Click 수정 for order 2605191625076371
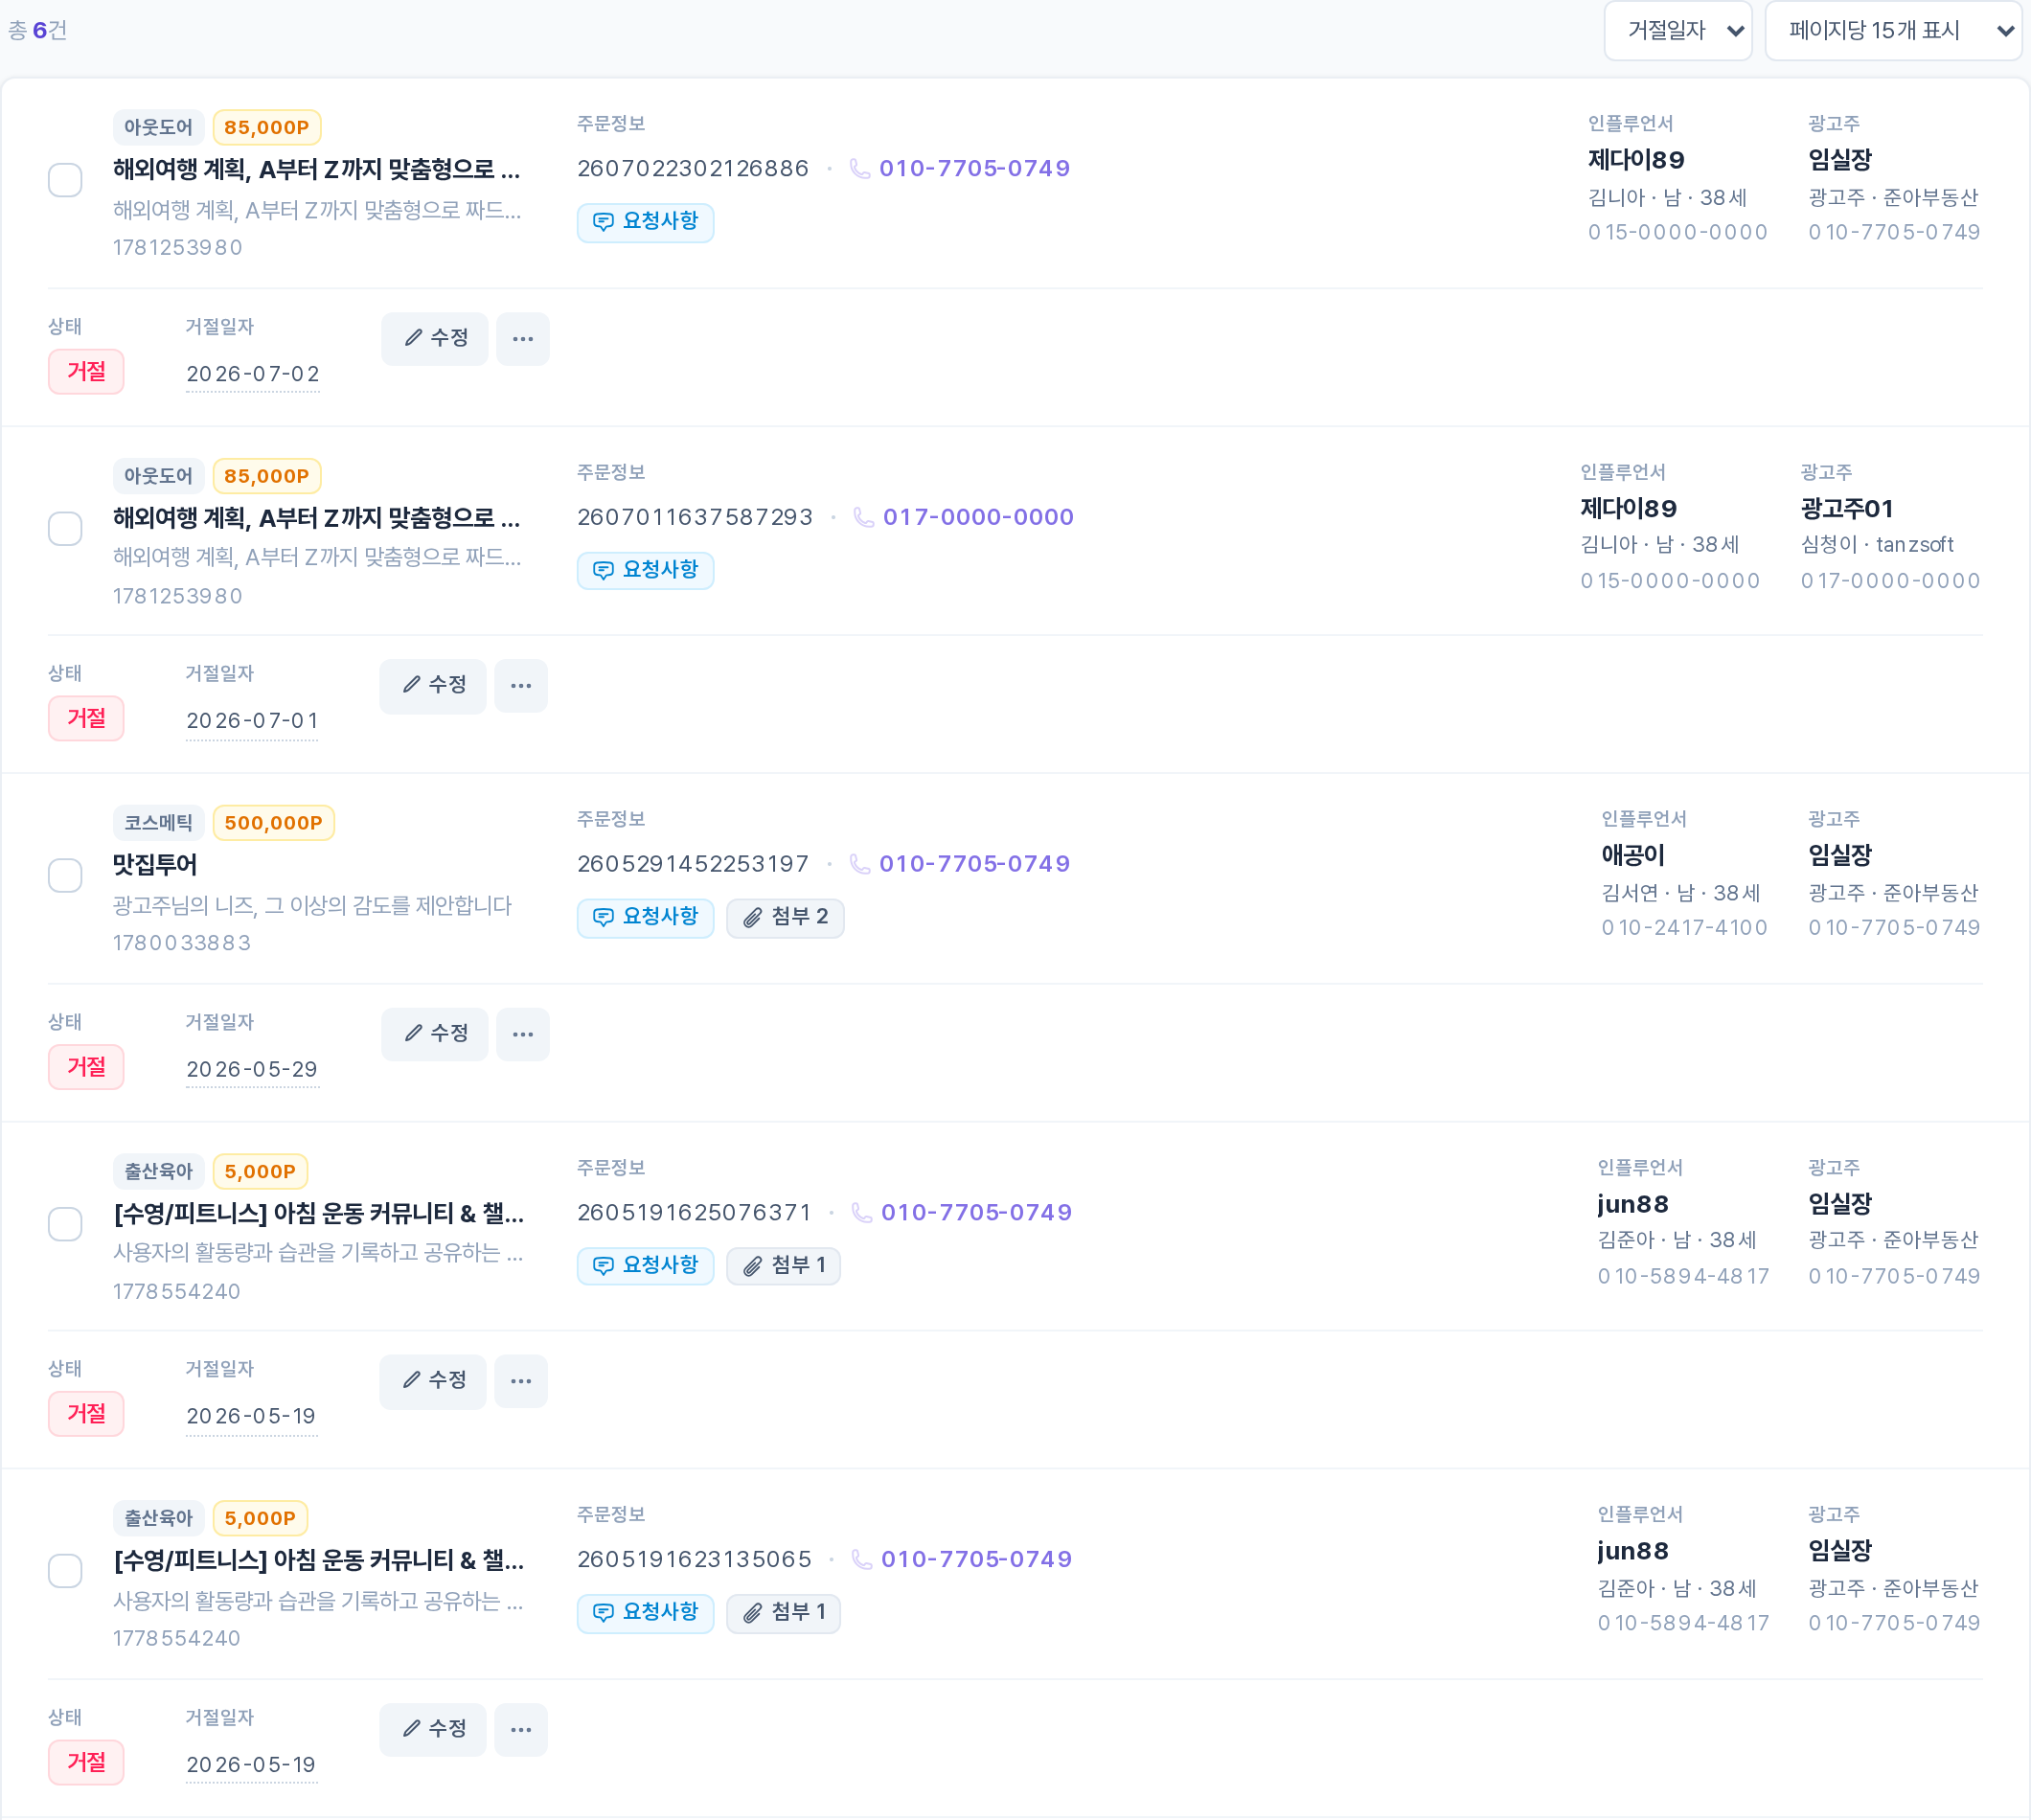The image size is (2031, 1820). pos(432,1381)
